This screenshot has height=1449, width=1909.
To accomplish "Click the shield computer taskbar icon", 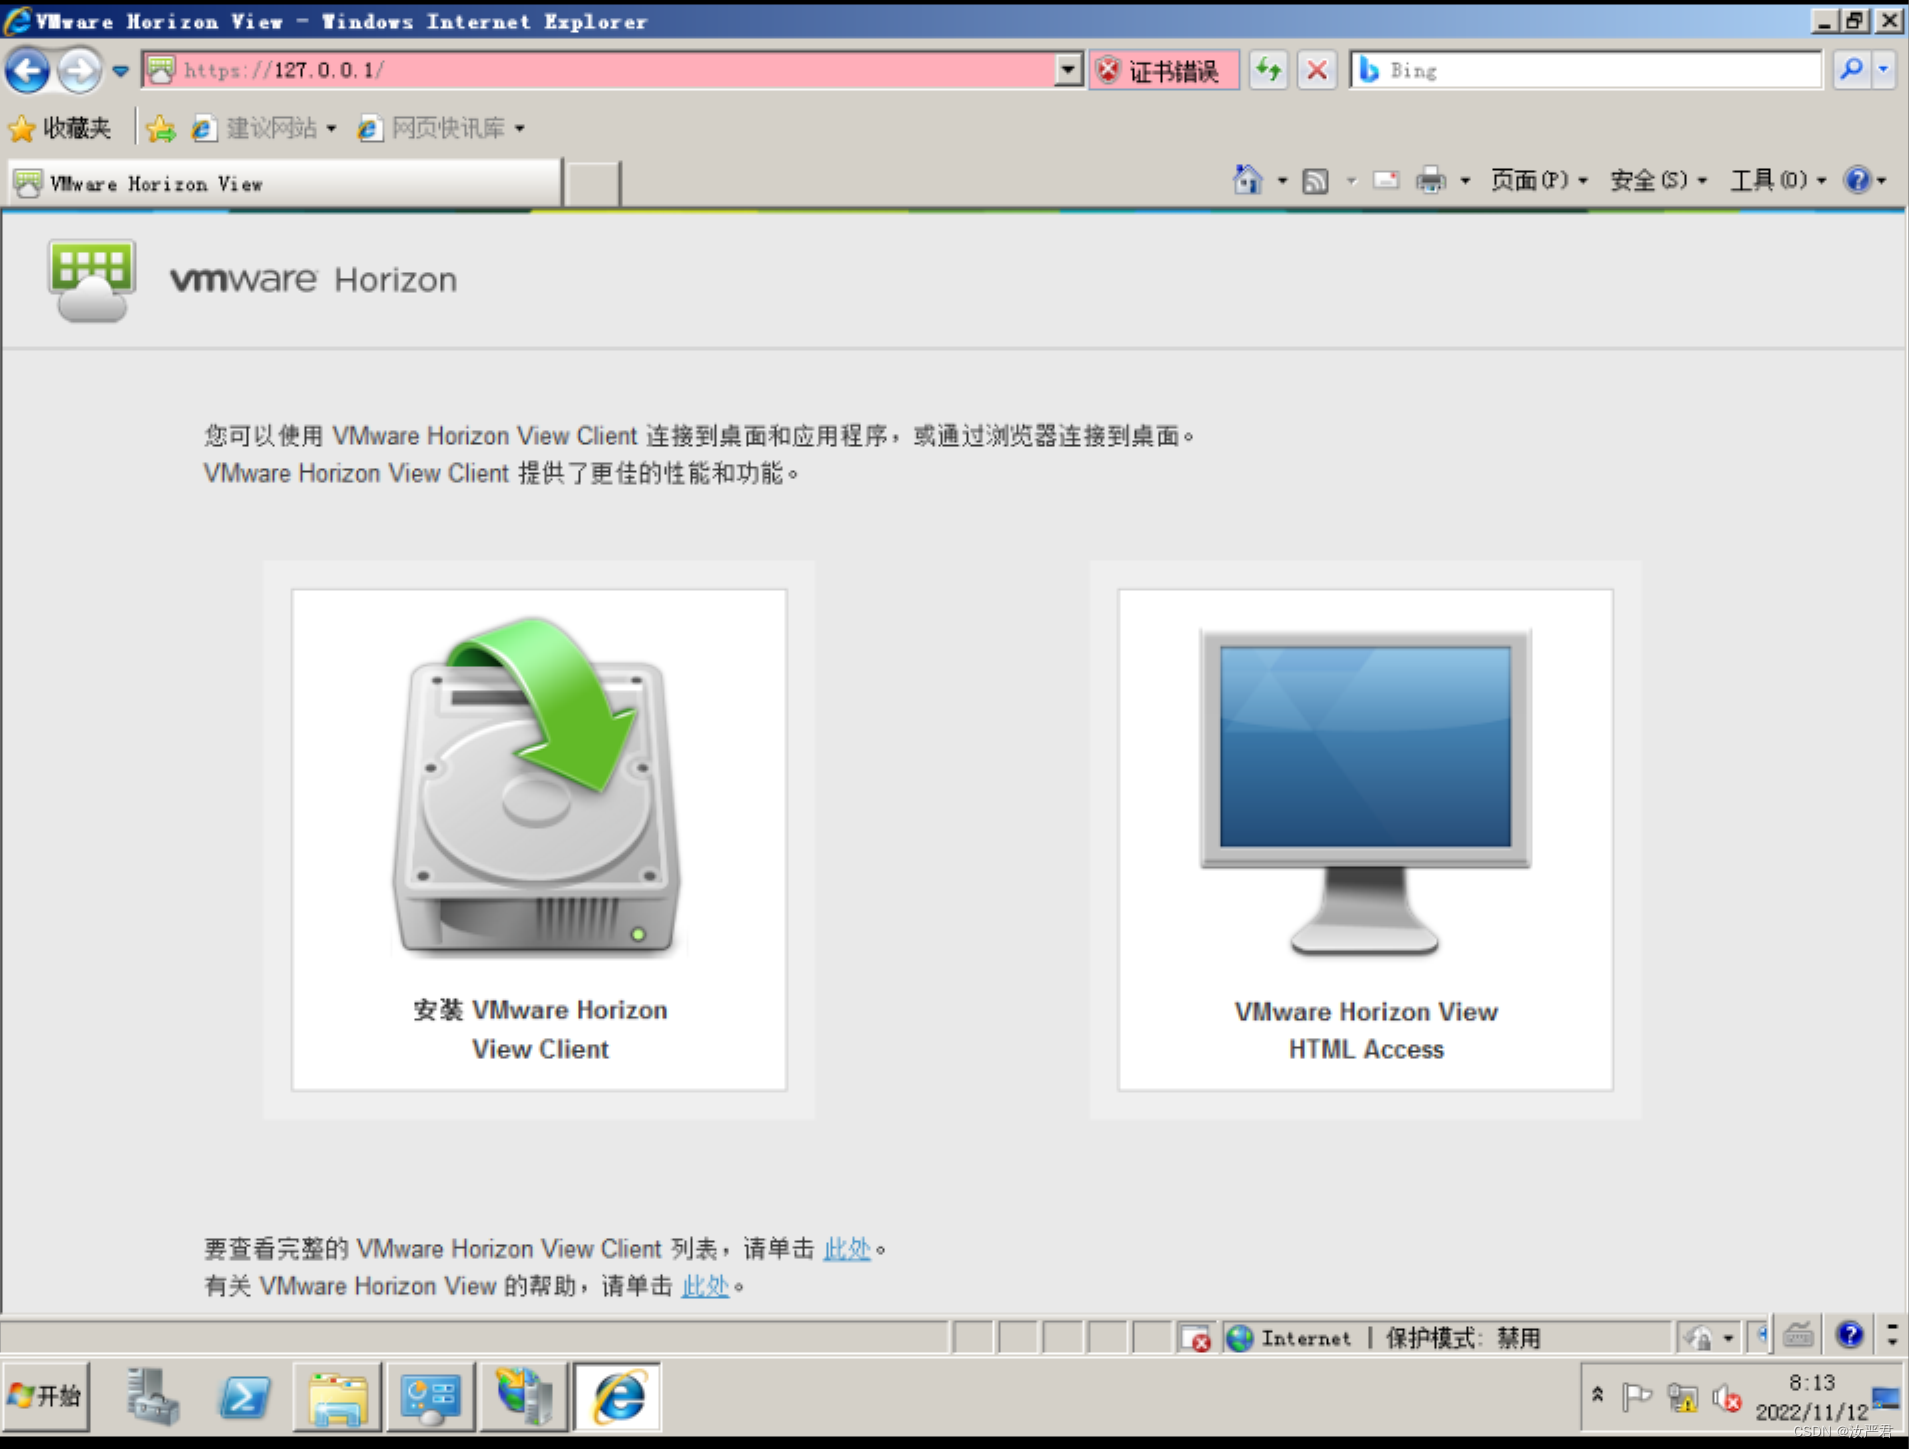I will pyautogui.click(x=524, y=1397).
